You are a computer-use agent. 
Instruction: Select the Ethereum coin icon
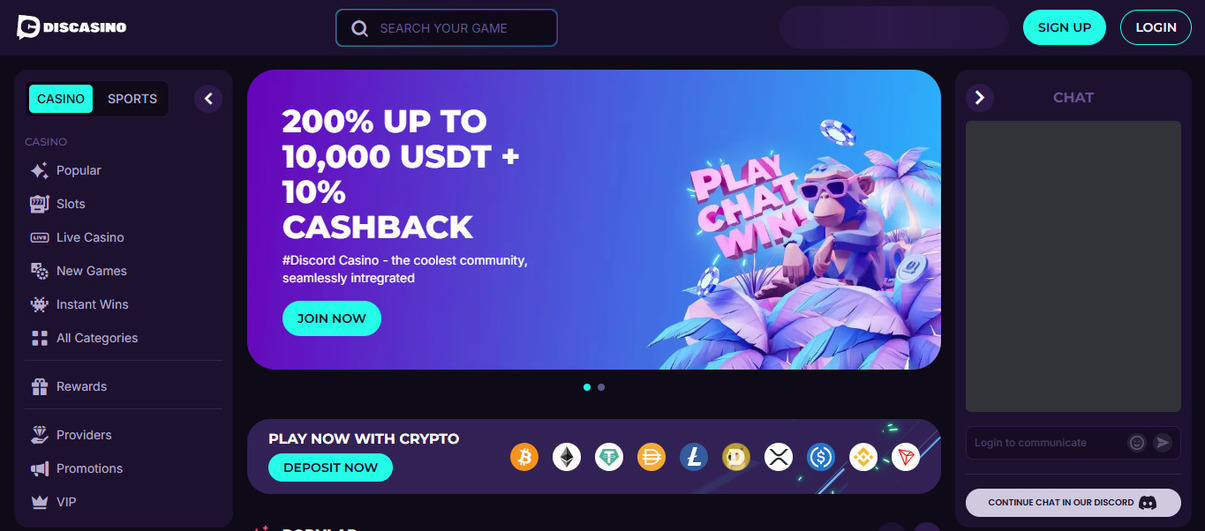point(567,457)
